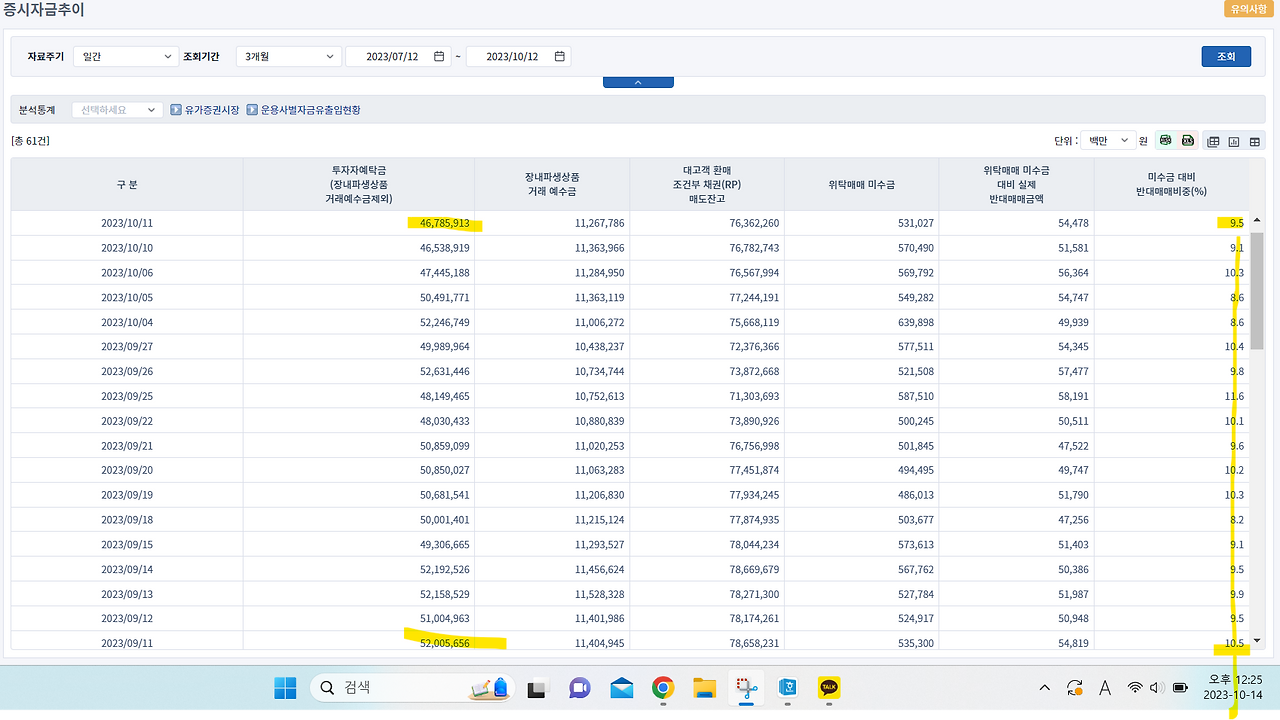
Task: Open the 조회기간 dropdown set to 3개월
Action: coord(289,57)
